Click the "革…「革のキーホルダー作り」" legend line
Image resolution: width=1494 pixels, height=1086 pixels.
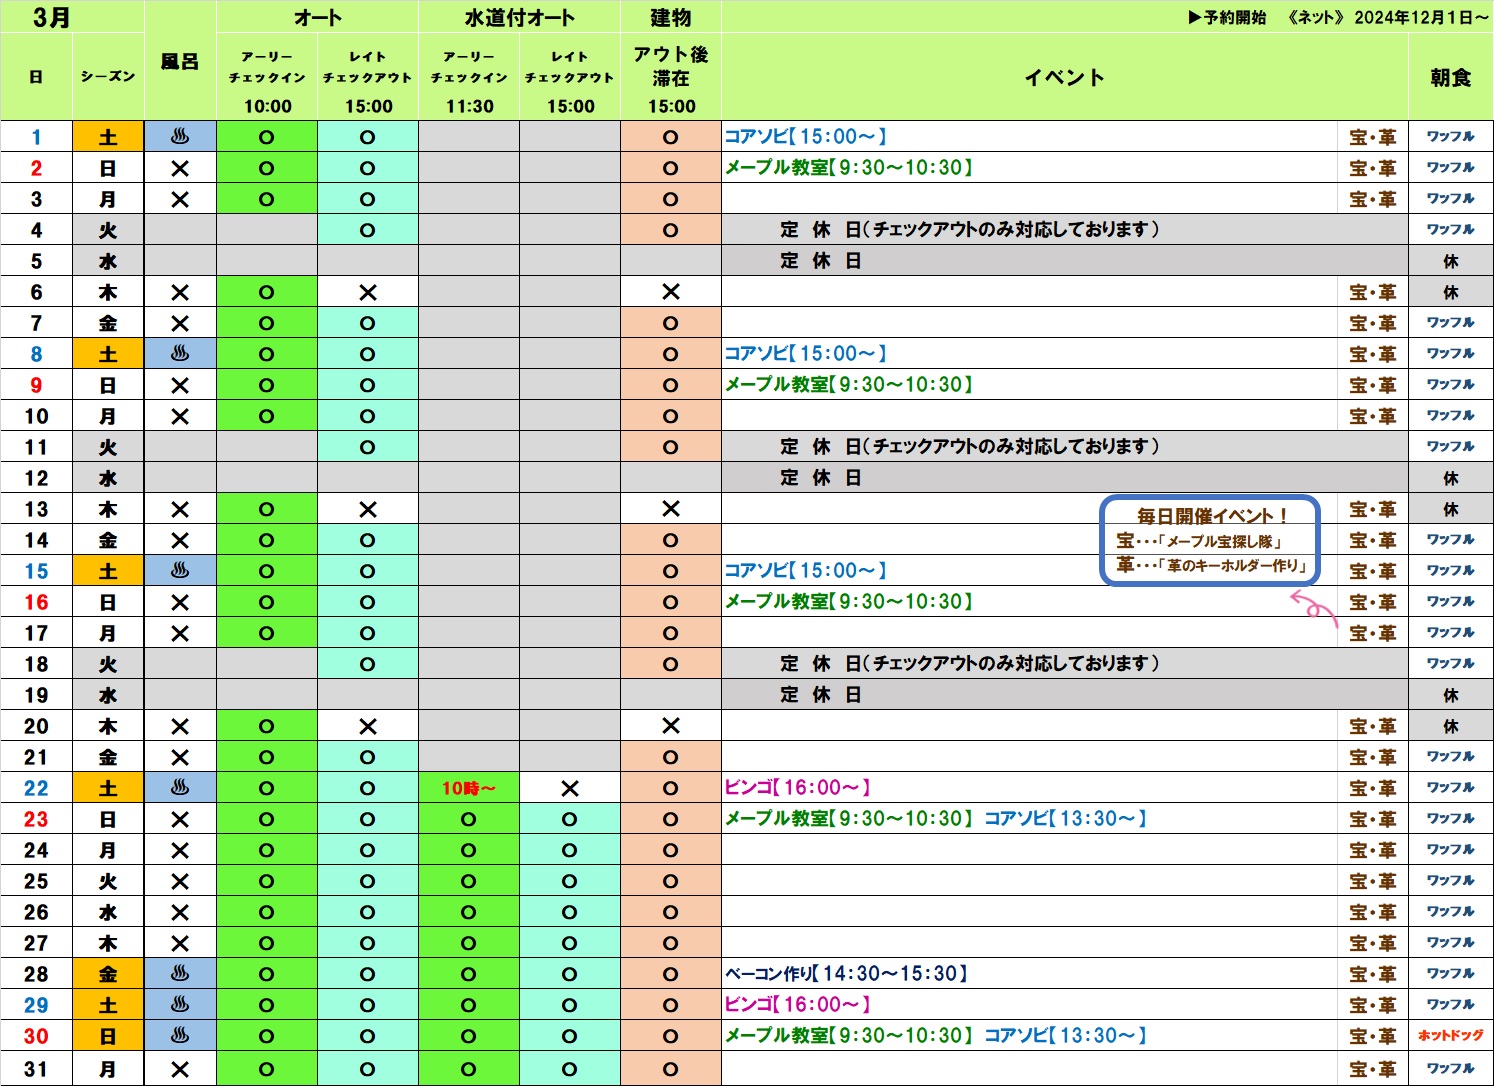tap(1212, 565)
